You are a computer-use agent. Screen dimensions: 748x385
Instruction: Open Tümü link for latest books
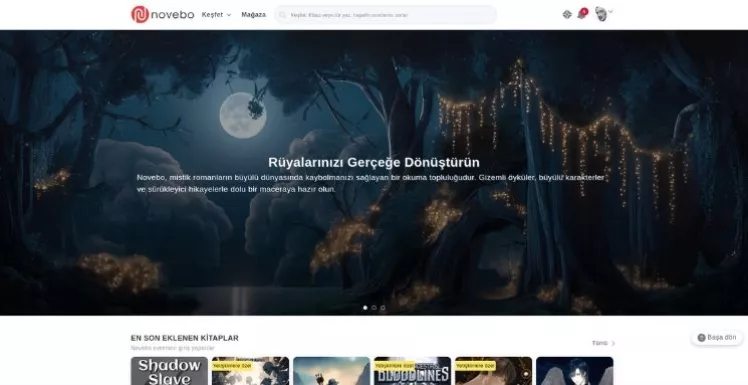(603, 343)
